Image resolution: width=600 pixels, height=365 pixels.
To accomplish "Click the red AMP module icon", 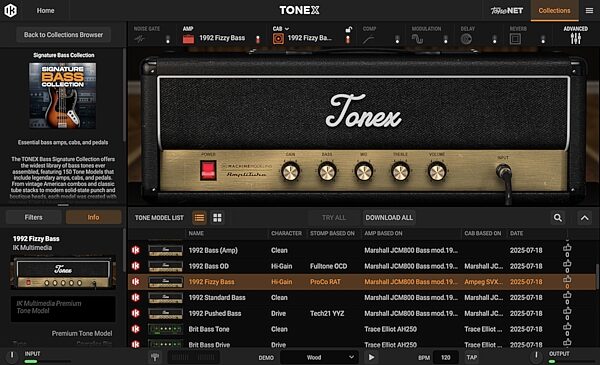I will (188, 39).
